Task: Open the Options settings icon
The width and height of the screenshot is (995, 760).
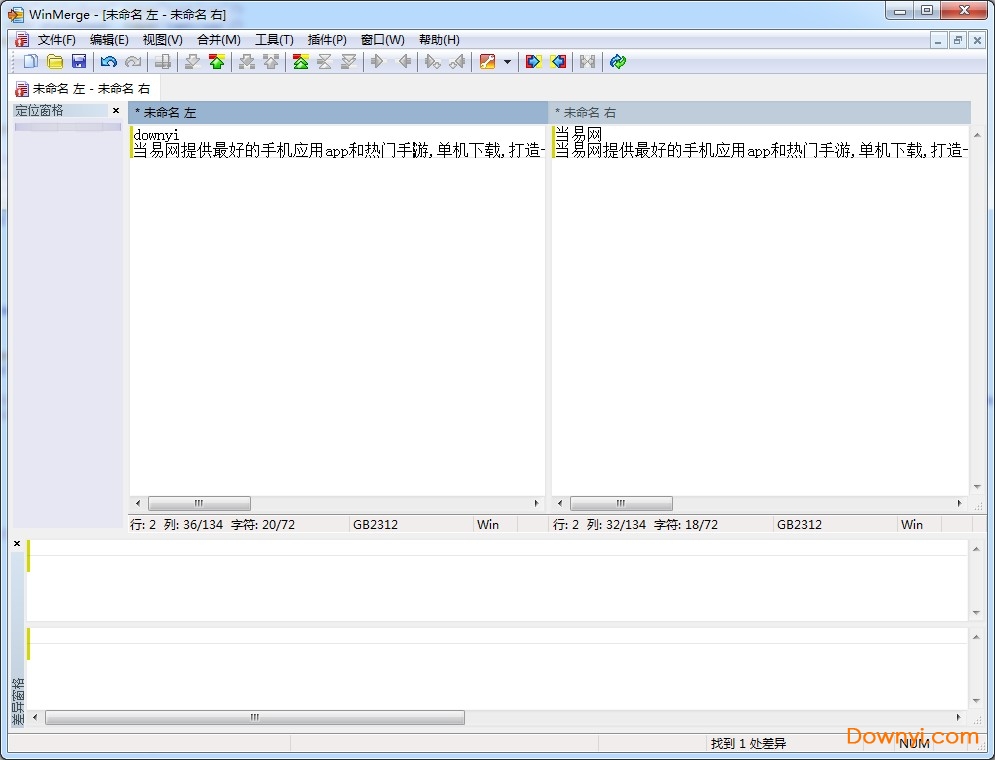Action: coord(488,61)
